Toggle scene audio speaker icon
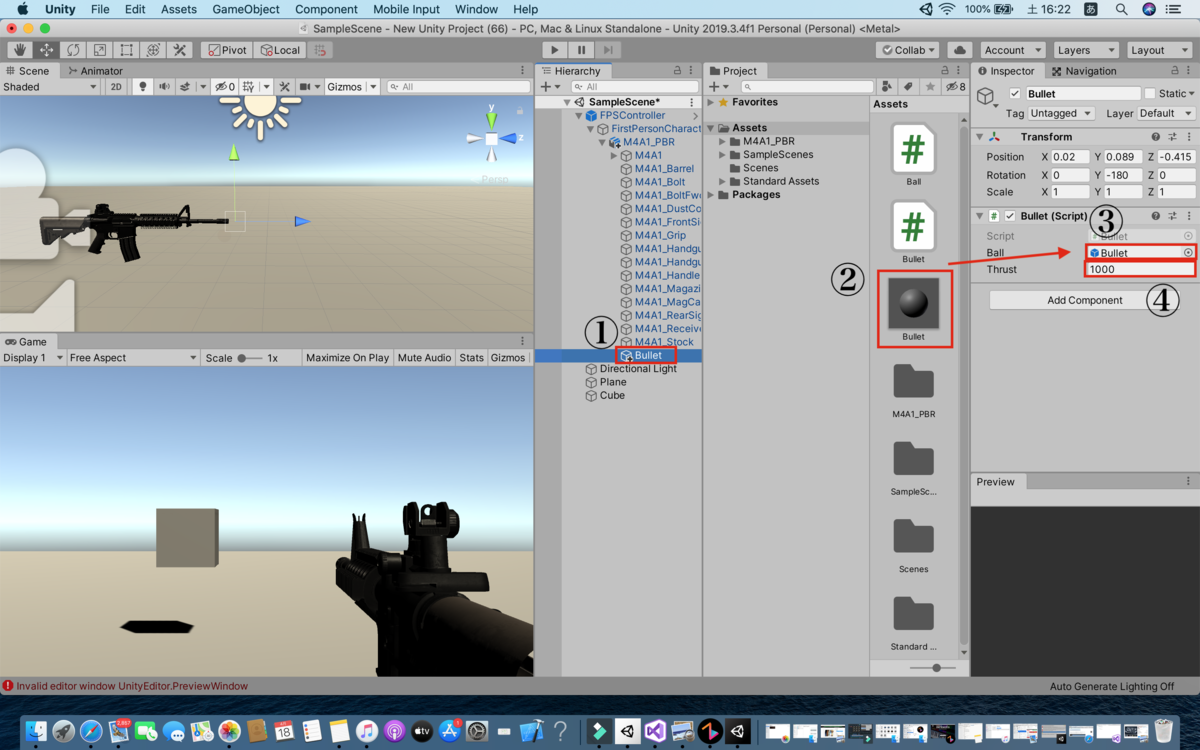Screen dimensions: 1200x750 165,87
